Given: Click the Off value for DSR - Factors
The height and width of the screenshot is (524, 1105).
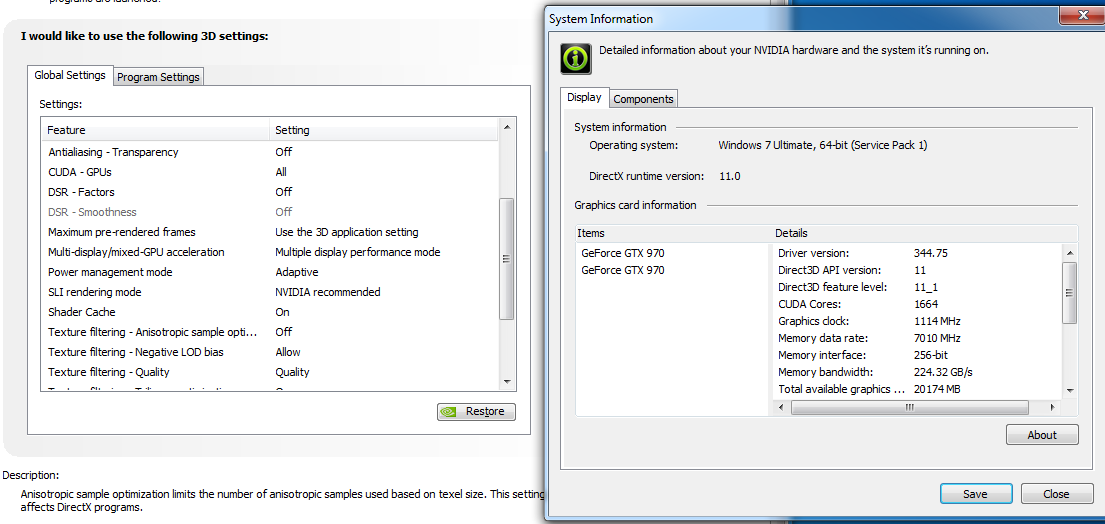Looking at the screenshot, I should tap(283, 192).
